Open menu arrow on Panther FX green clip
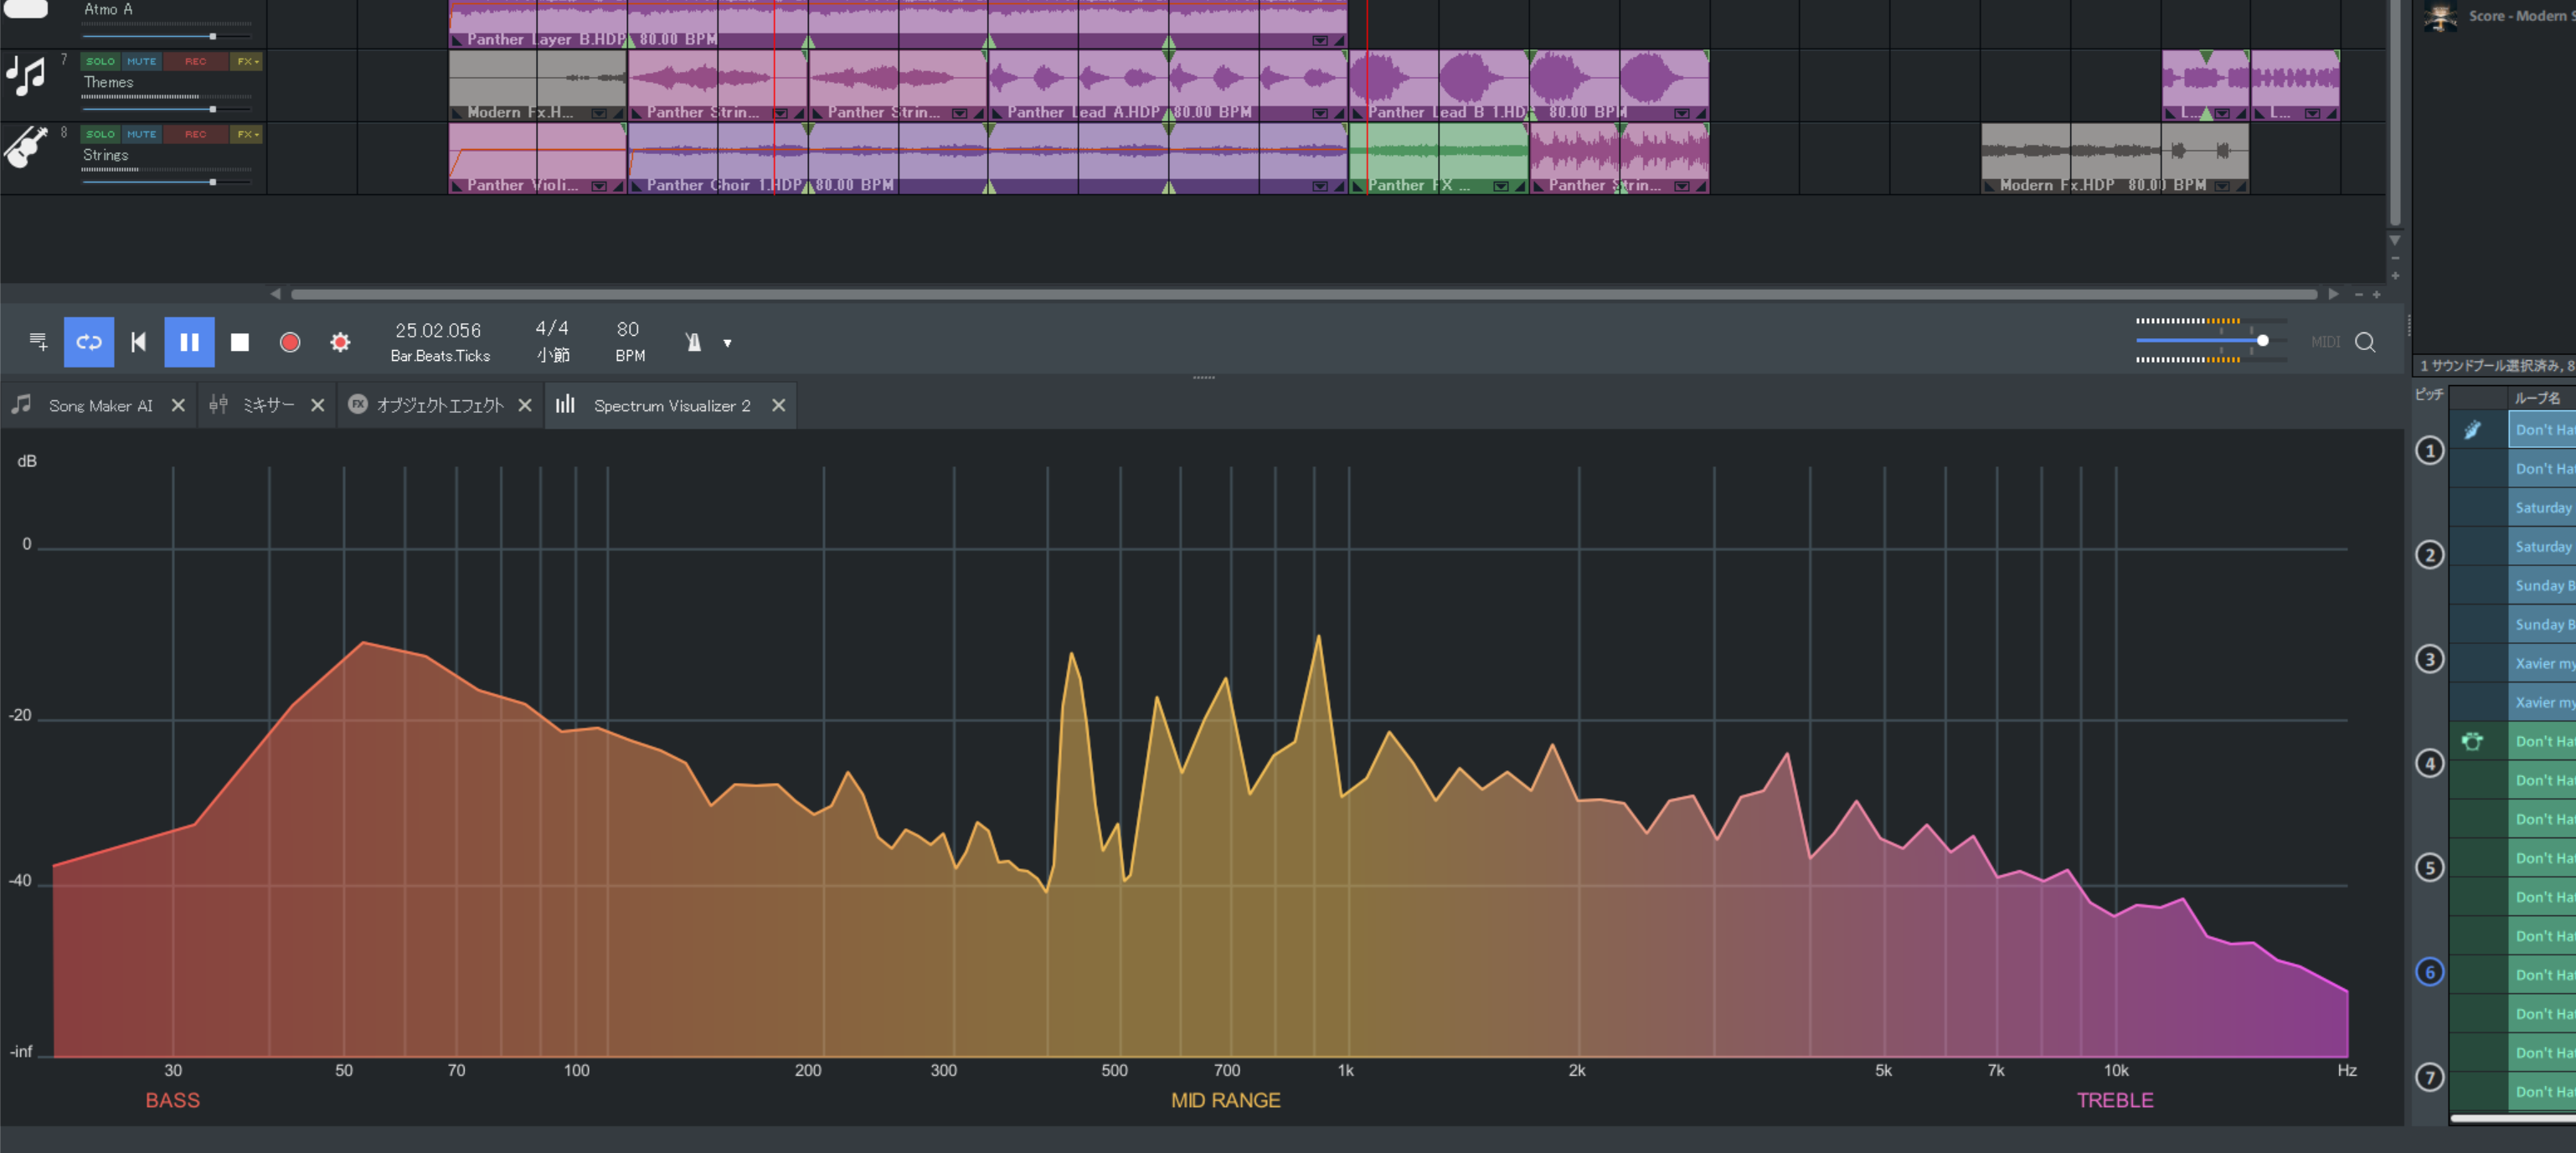The image size is (2576, 1153). point(1500,186)
